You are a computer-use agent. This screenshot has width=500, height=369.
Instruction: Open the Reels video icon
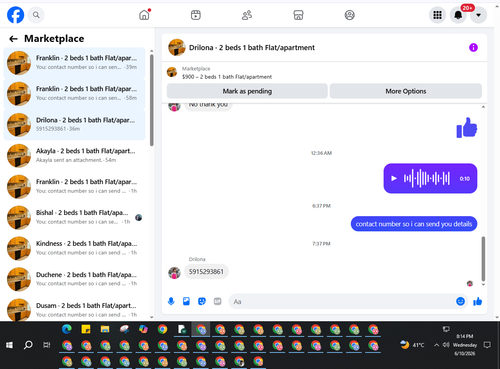coord(196,15)
